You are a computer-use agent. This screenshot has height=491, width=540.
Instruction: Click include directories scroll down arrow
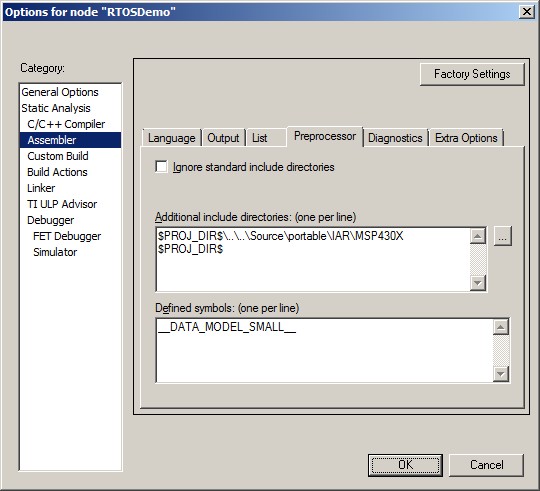[478, 283]
